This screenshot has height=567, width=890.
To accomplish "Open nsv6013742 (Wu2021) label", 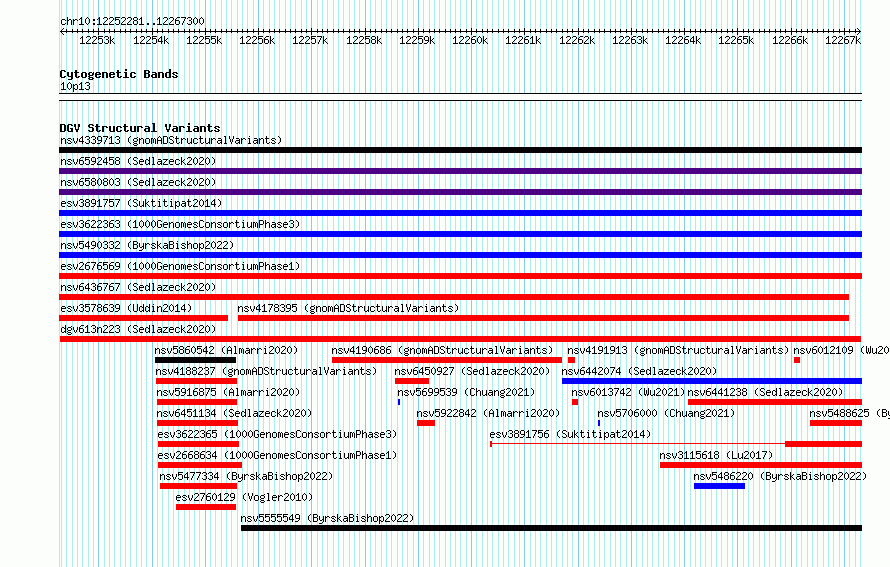I will 628,392.
